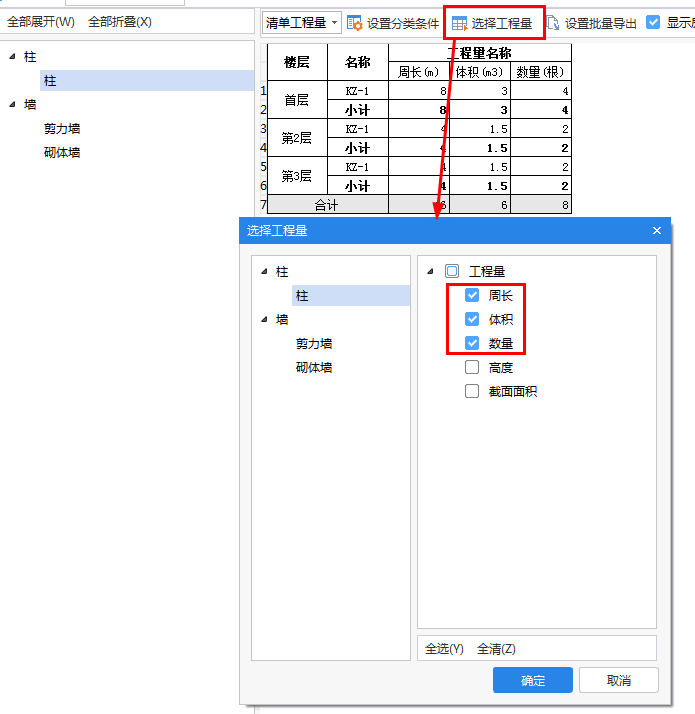Click the 取消 button
Viewport: 695px width, 714px height.
(619, 680)
